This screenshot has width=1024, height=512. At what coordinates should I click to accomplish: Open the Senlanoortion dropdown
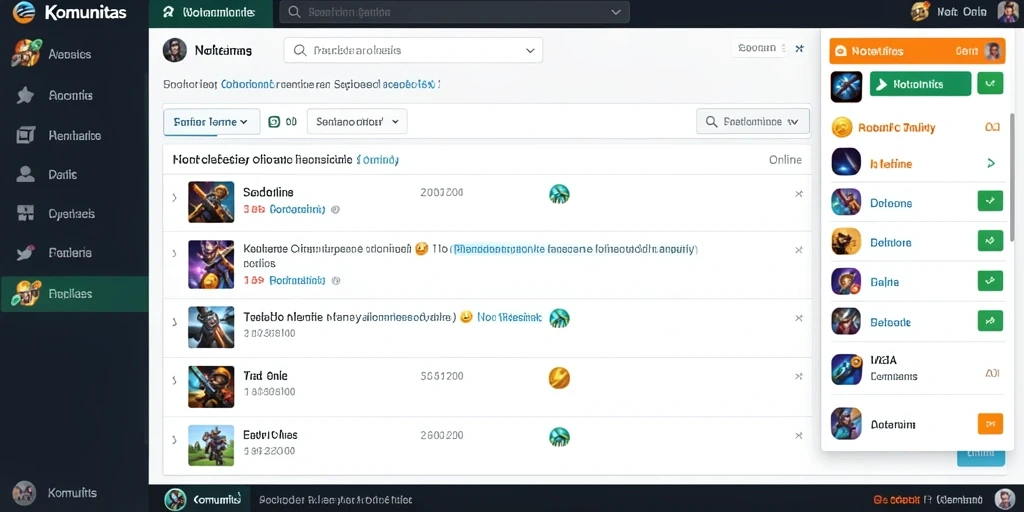357,121
